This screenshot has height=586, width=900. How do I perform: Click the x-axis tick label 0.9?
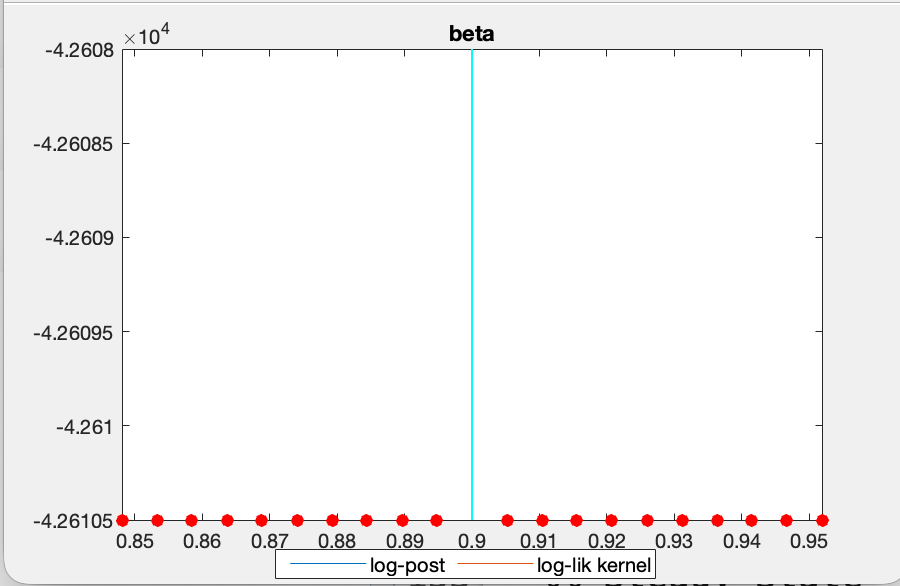tap(472, 542)
